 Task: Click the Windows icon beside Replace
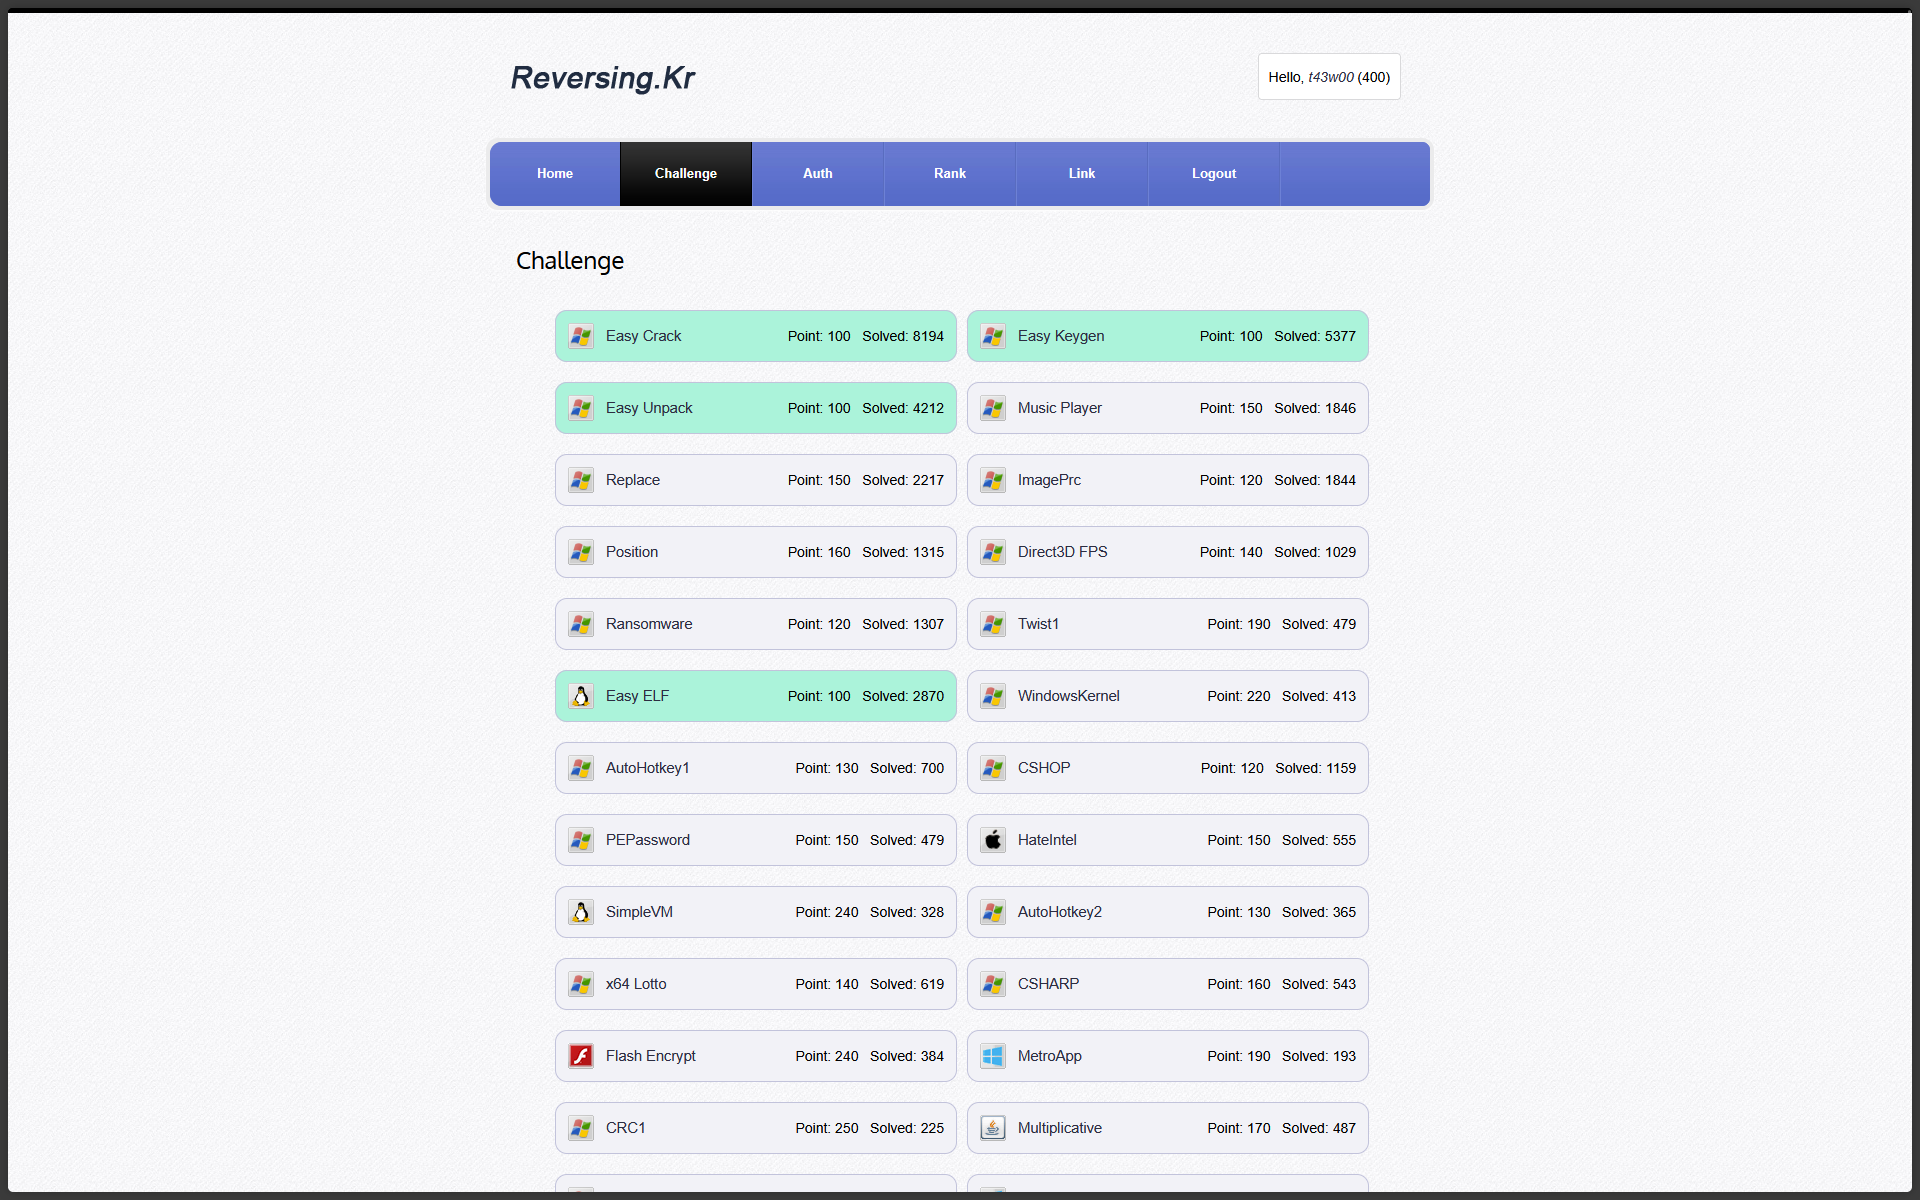[581, 481]
